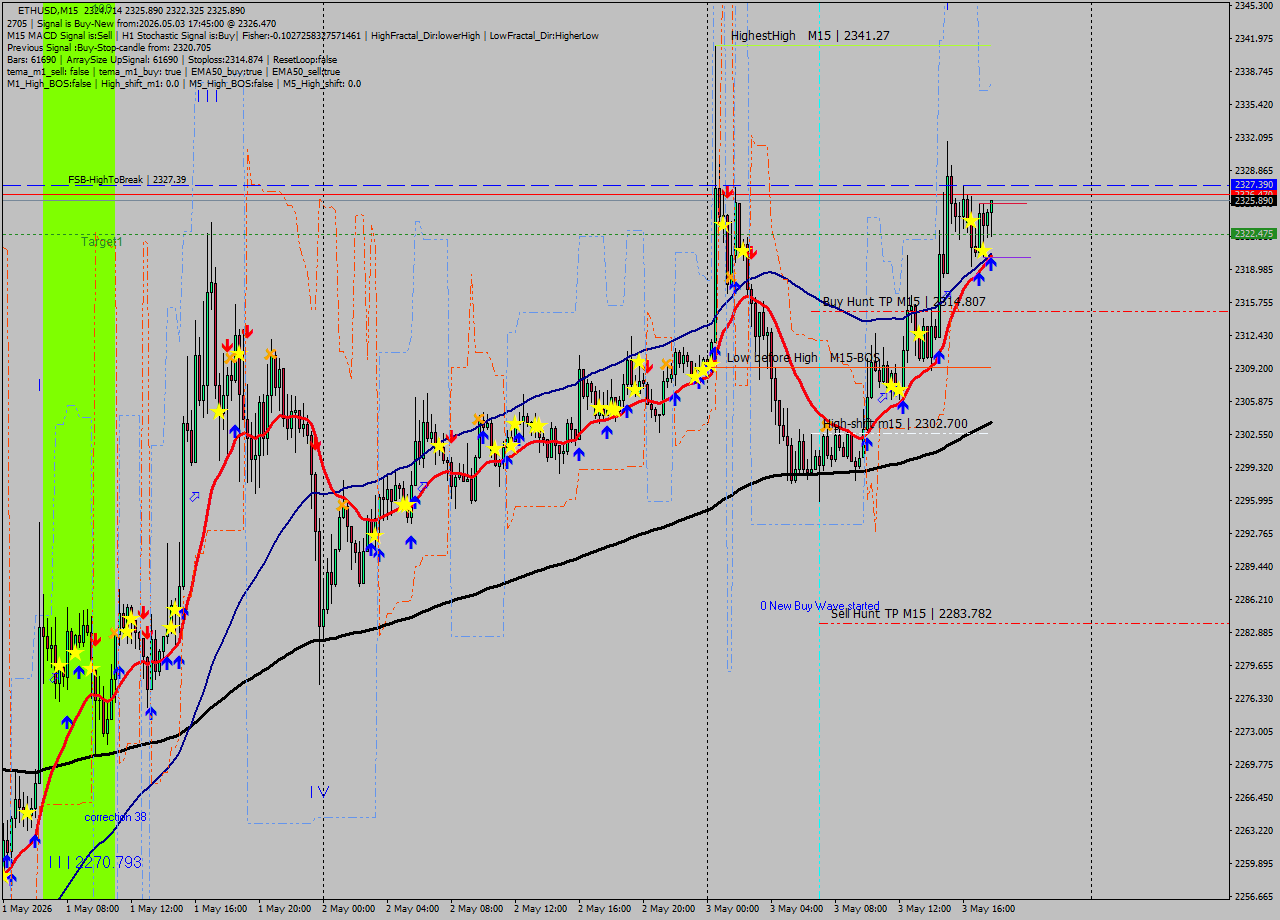Click the '| | | 2270.793' wave label
Viewport: 1280px width, 920px height.
tap(95, 862)
